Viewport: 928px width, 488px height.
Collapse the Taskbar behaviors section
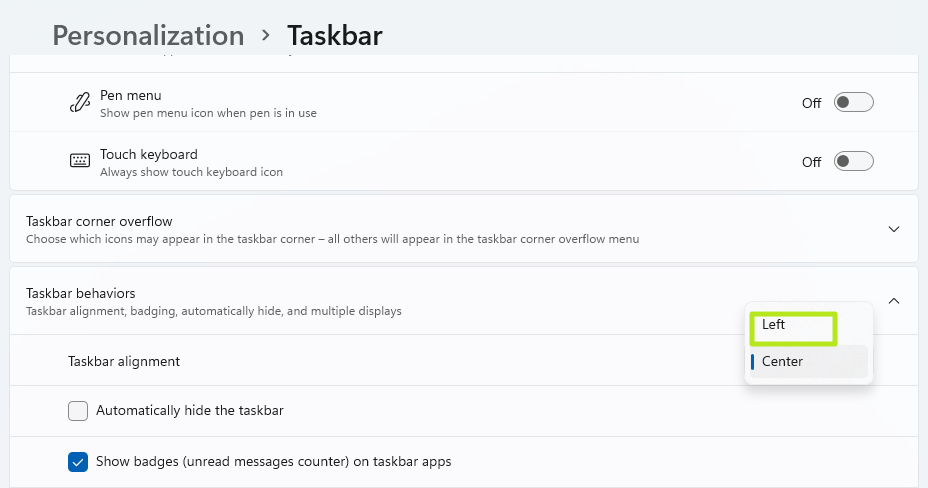point(894,300)
